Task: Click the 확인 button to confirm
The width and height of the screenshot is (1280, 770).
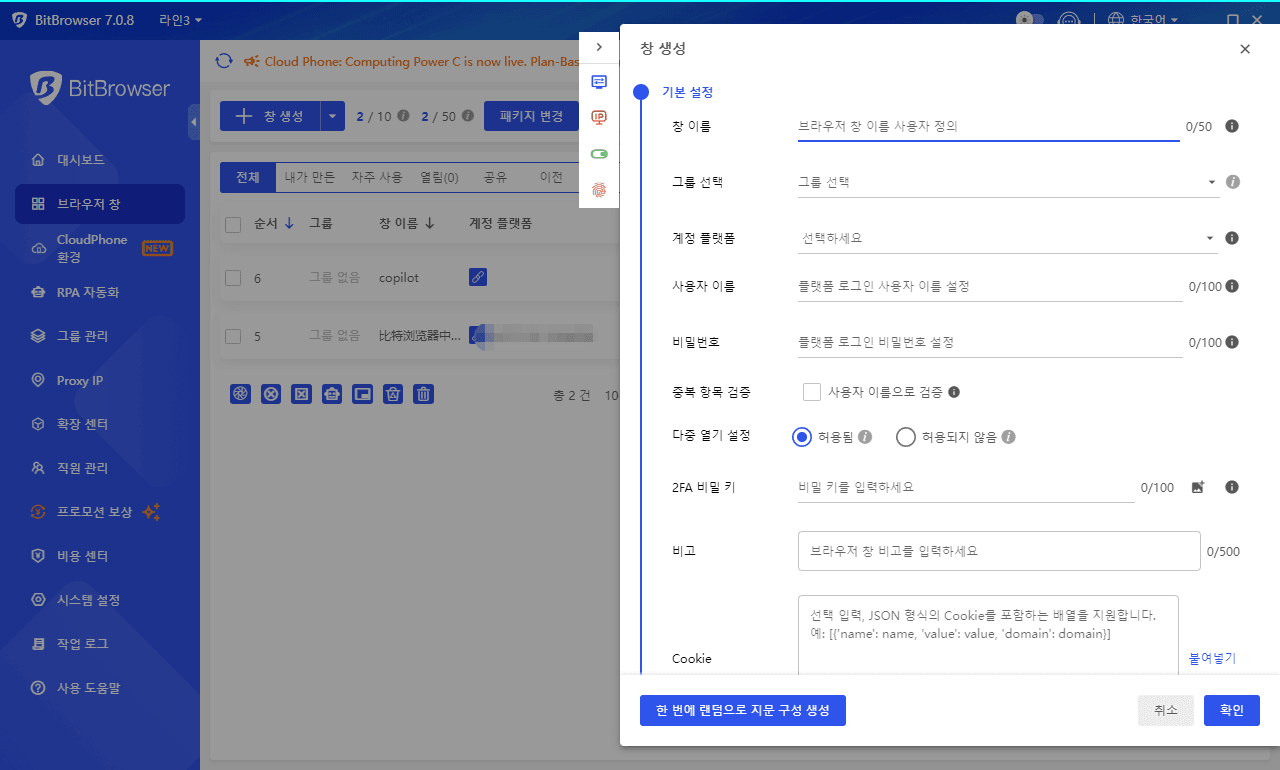Action: (x=1231, y=710)
